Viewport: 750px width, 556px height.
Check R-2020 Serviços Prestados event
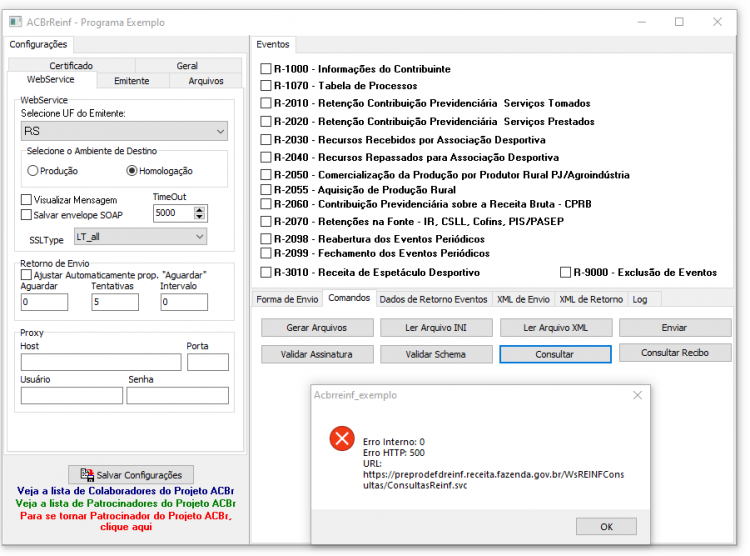tap(265, 122)
